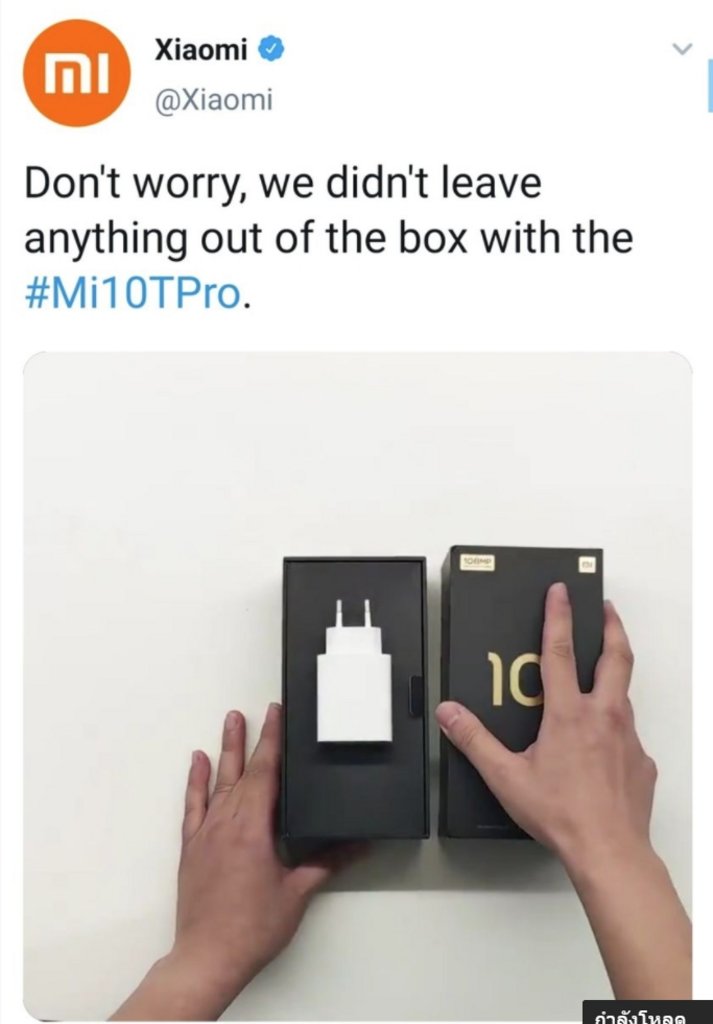Click the blue scrollbar strip at right edge
The image size is (713, 1024).
[710, 85]
